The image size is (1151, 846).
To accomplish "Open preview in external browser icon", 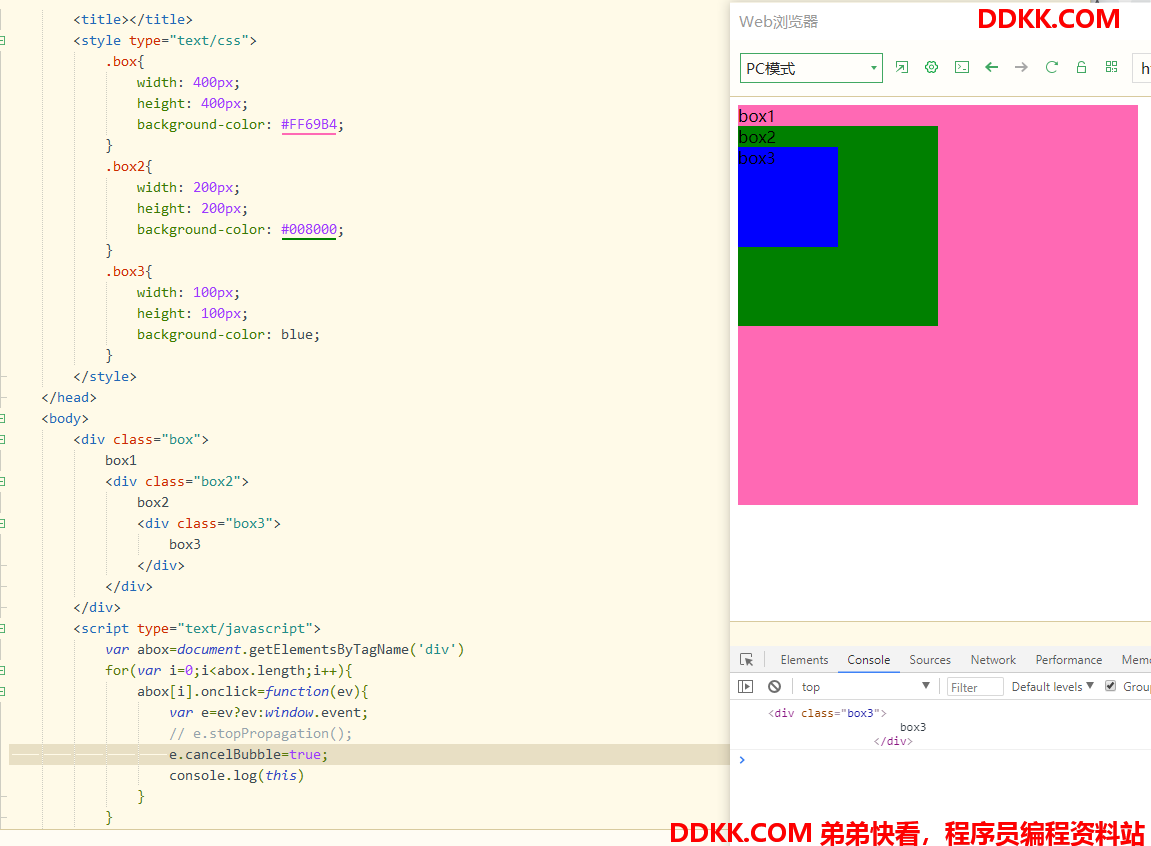I will pos(901,68).
